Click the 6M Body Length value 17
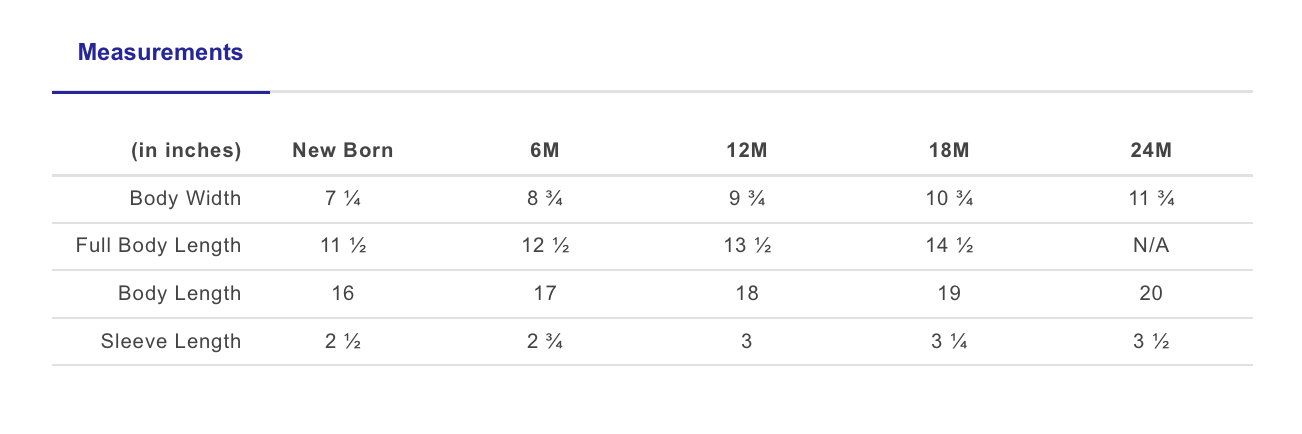 click(x=545, y=293)
